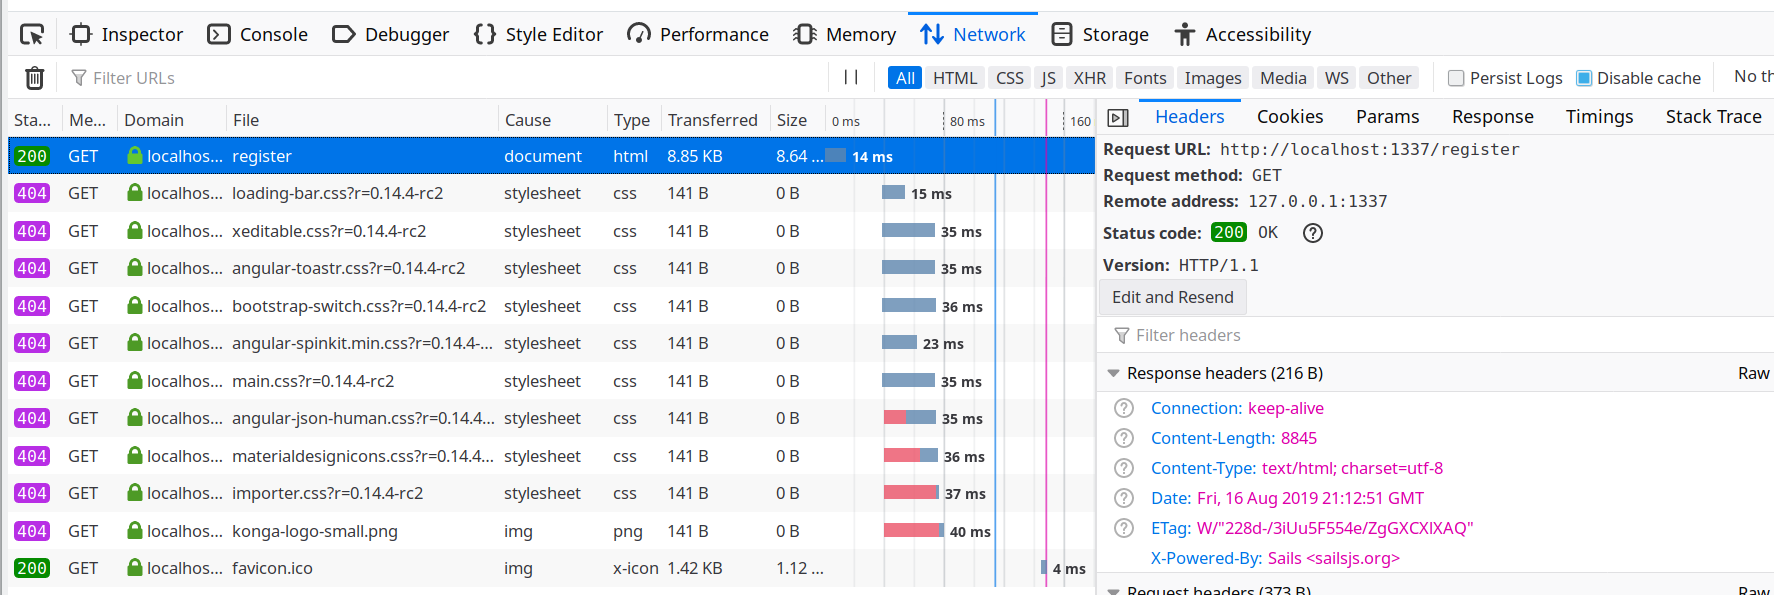The height and width of the screenshot is (595, 1774).
Task: Open help icon beside Content-Length header
Action: tap(1124, 438)
